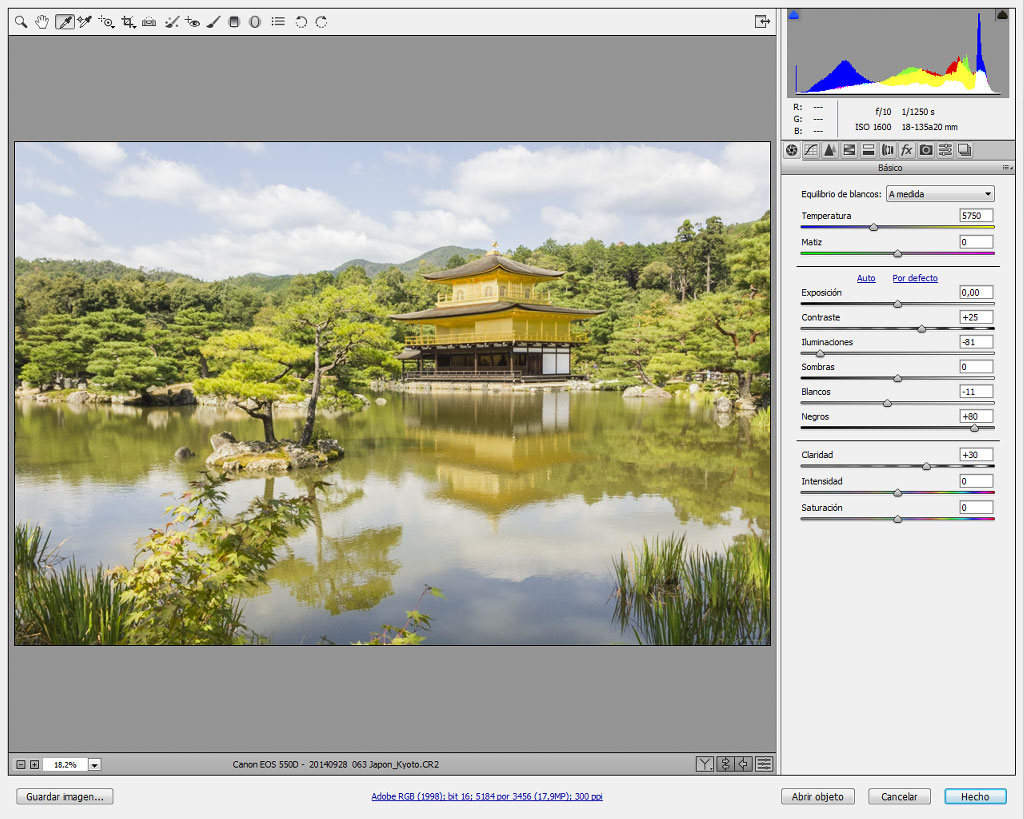Viewport: 1024px width, 819px height.
Task: Select the Crop tool
Action: pyautogui.click(x=128, y=22)
